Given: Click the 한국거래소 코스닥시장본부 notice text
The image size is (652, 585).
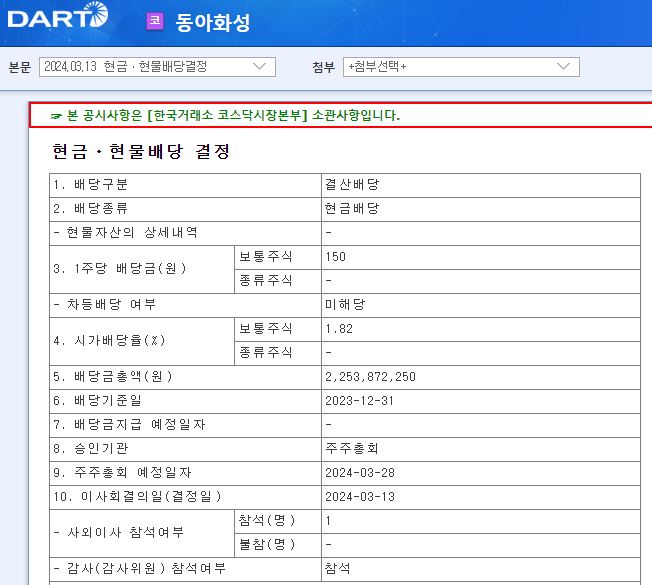Looking at the screenshot, I should [227, 115].
